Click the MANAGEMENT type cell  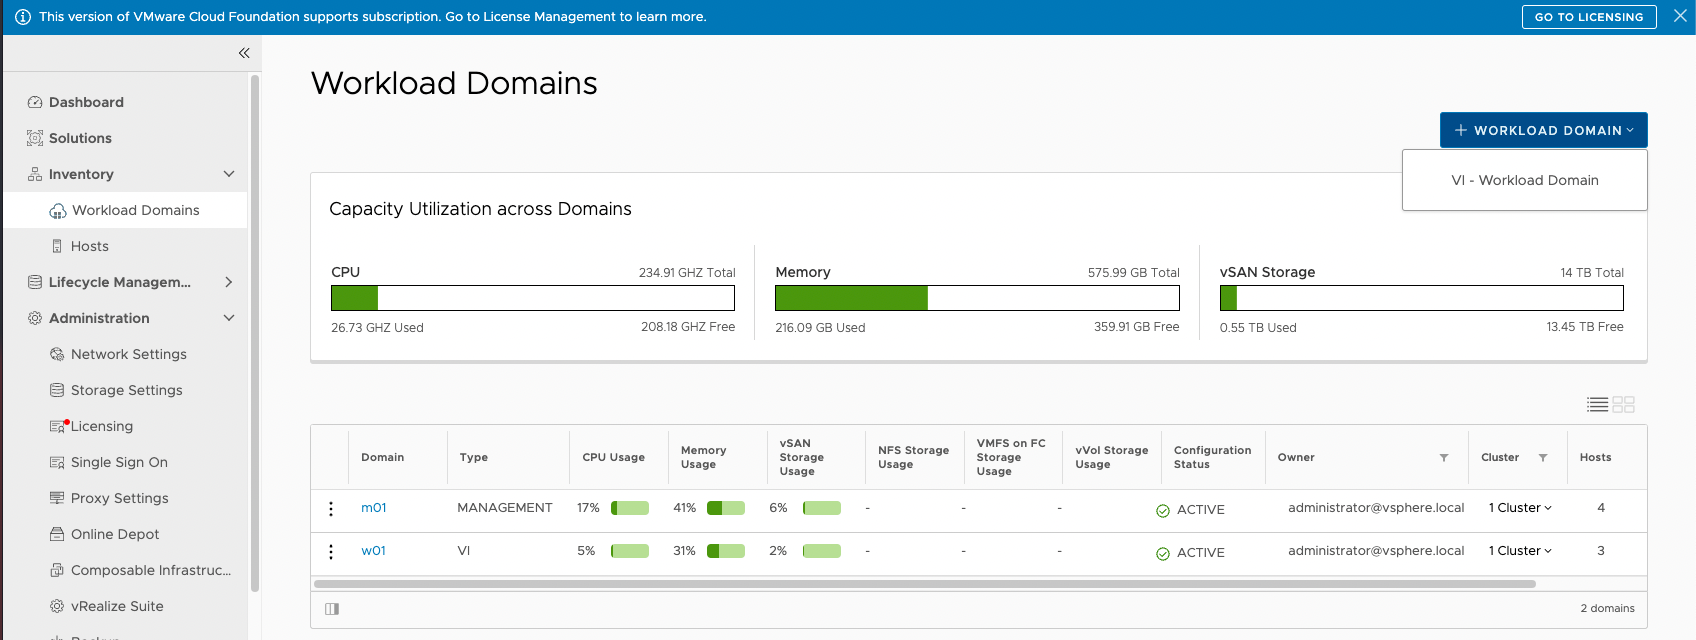pyautogui.click(x=505, y=508)
